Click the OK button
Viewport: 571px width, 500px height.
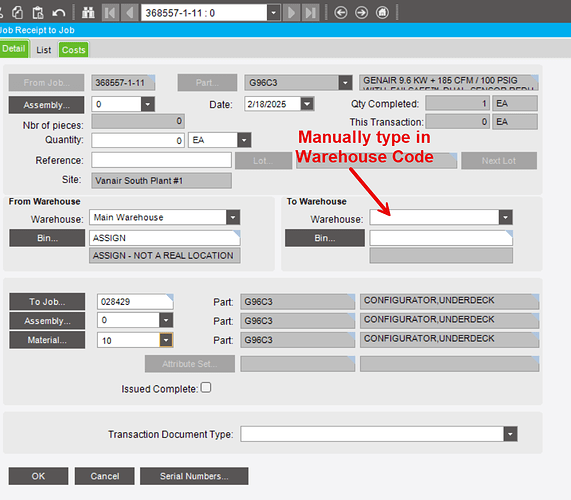pos(38,476)
